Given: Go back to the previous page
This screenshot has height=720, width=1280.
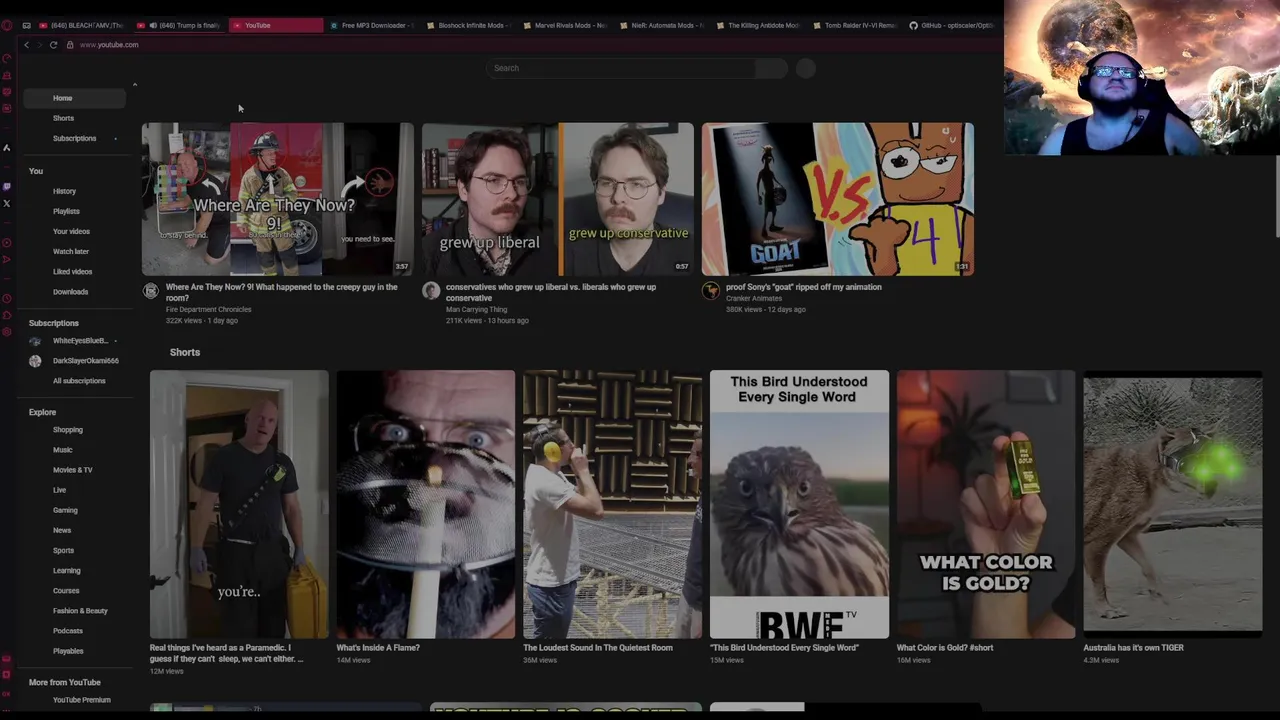Looking at the screenshot, I should [x=26, y=45].
